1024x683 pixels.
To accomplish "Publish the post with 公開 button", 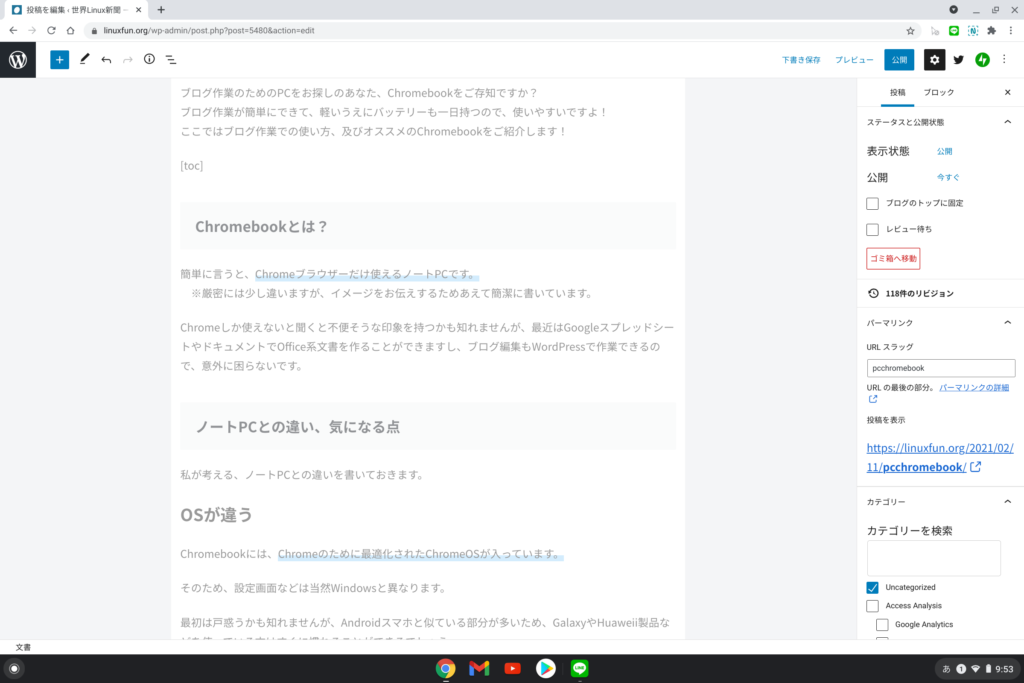I will (899, 59).
